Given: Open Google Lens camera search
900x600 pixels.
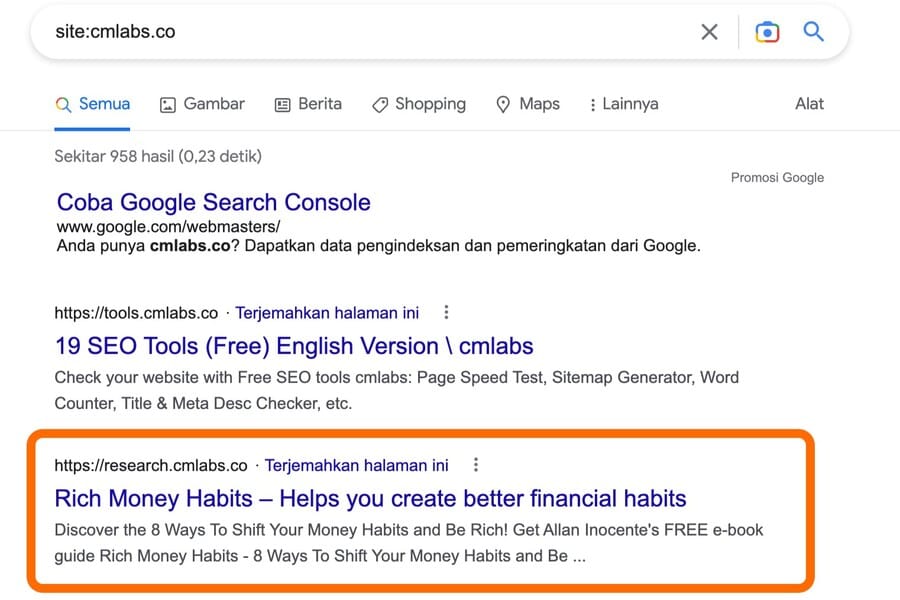Looking at the screenshot, I should [x=767, y=32].
